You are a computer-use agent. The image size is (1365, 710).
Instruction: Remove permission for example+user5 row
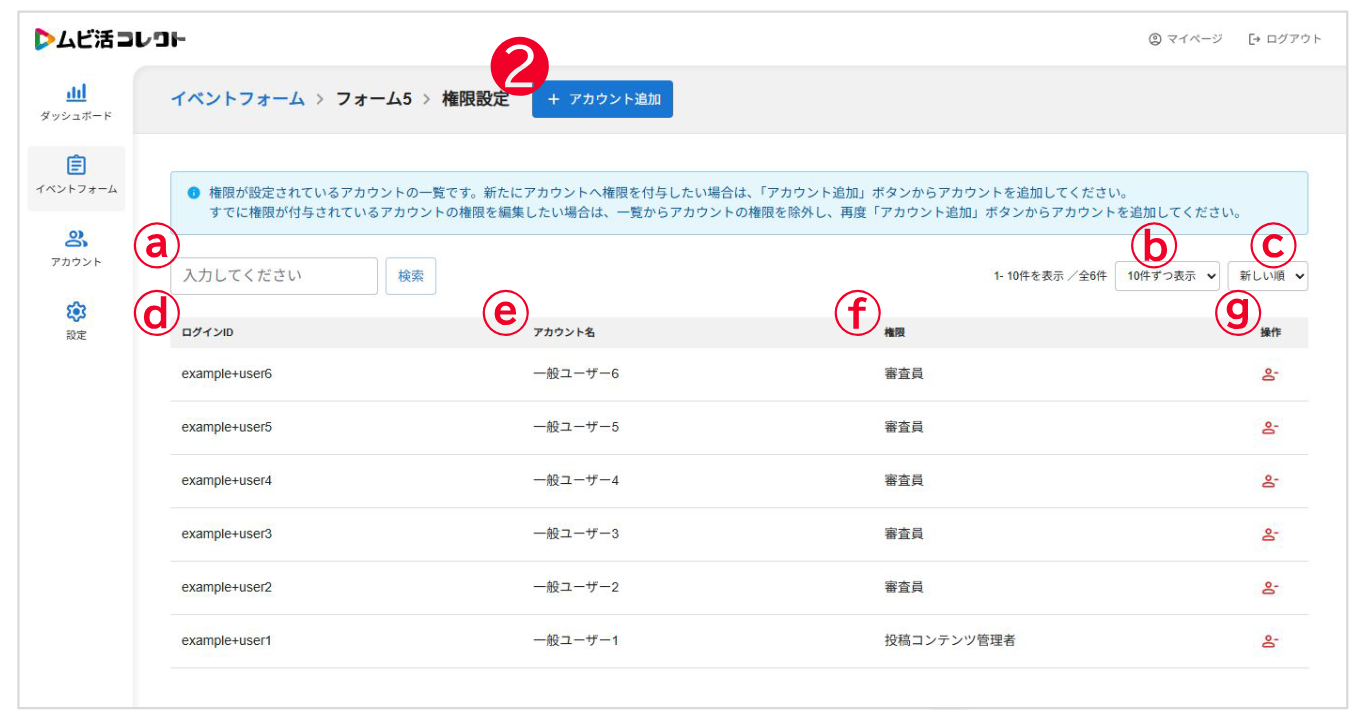(x=1270, y=427)
